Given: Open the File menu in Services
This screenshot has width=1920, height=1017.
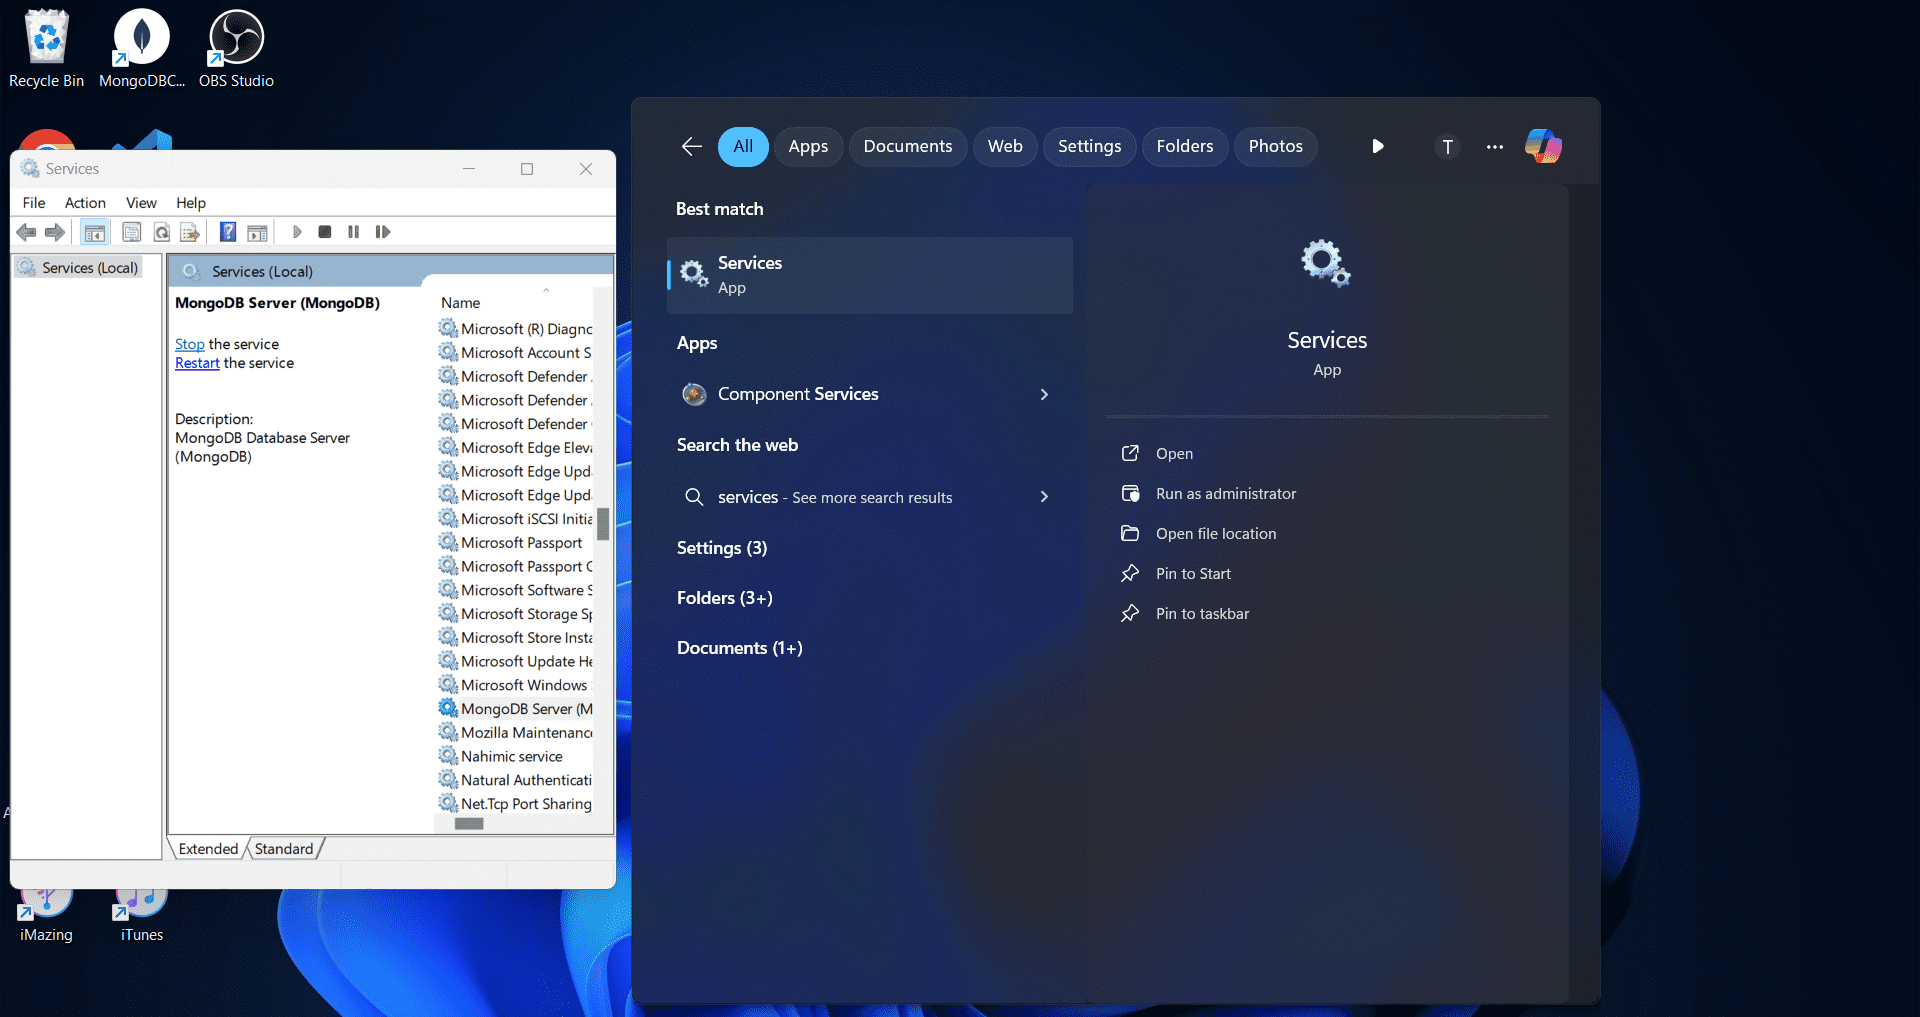Looking at the screenshot, I should pos(34,203).
